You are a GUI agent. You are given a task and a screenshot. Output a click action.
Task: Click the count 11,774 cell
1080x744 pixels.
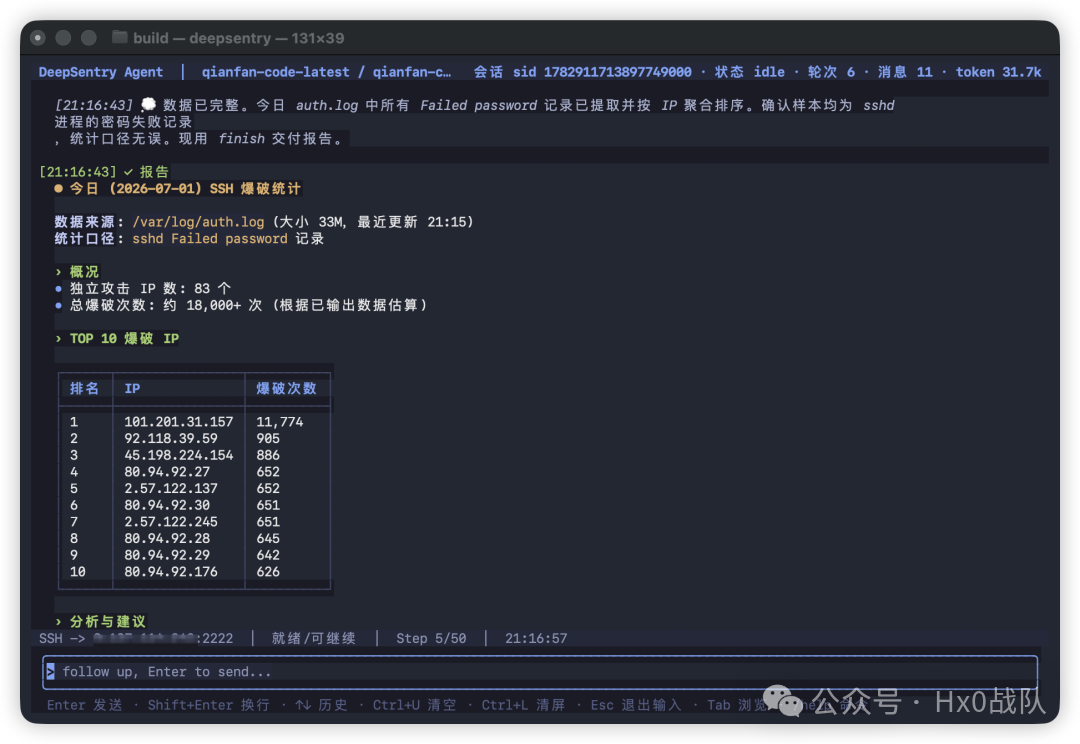pos(280,422)
